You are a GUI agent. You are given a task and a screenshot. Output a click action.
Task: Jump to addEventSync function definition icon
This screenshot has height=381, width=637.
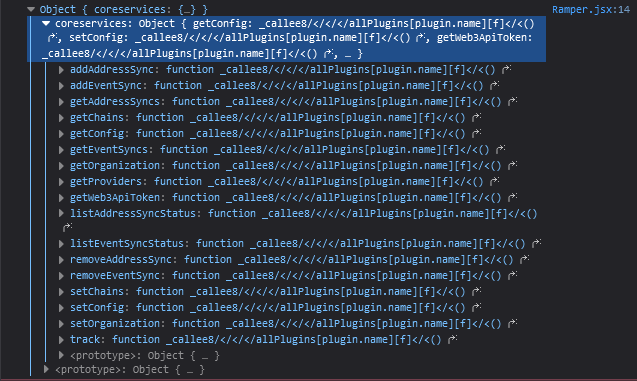pos(494,85)
